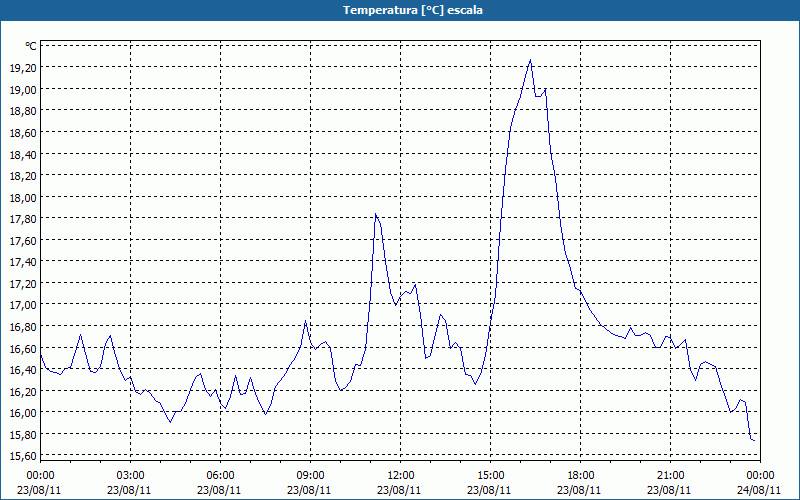Click the "Temperatura [°C] escala" title bar text

pyautogui.click(x=413, y=10)
